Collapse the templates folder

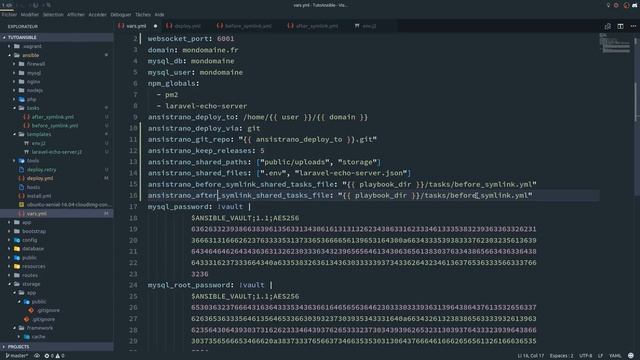pos(57,134)
